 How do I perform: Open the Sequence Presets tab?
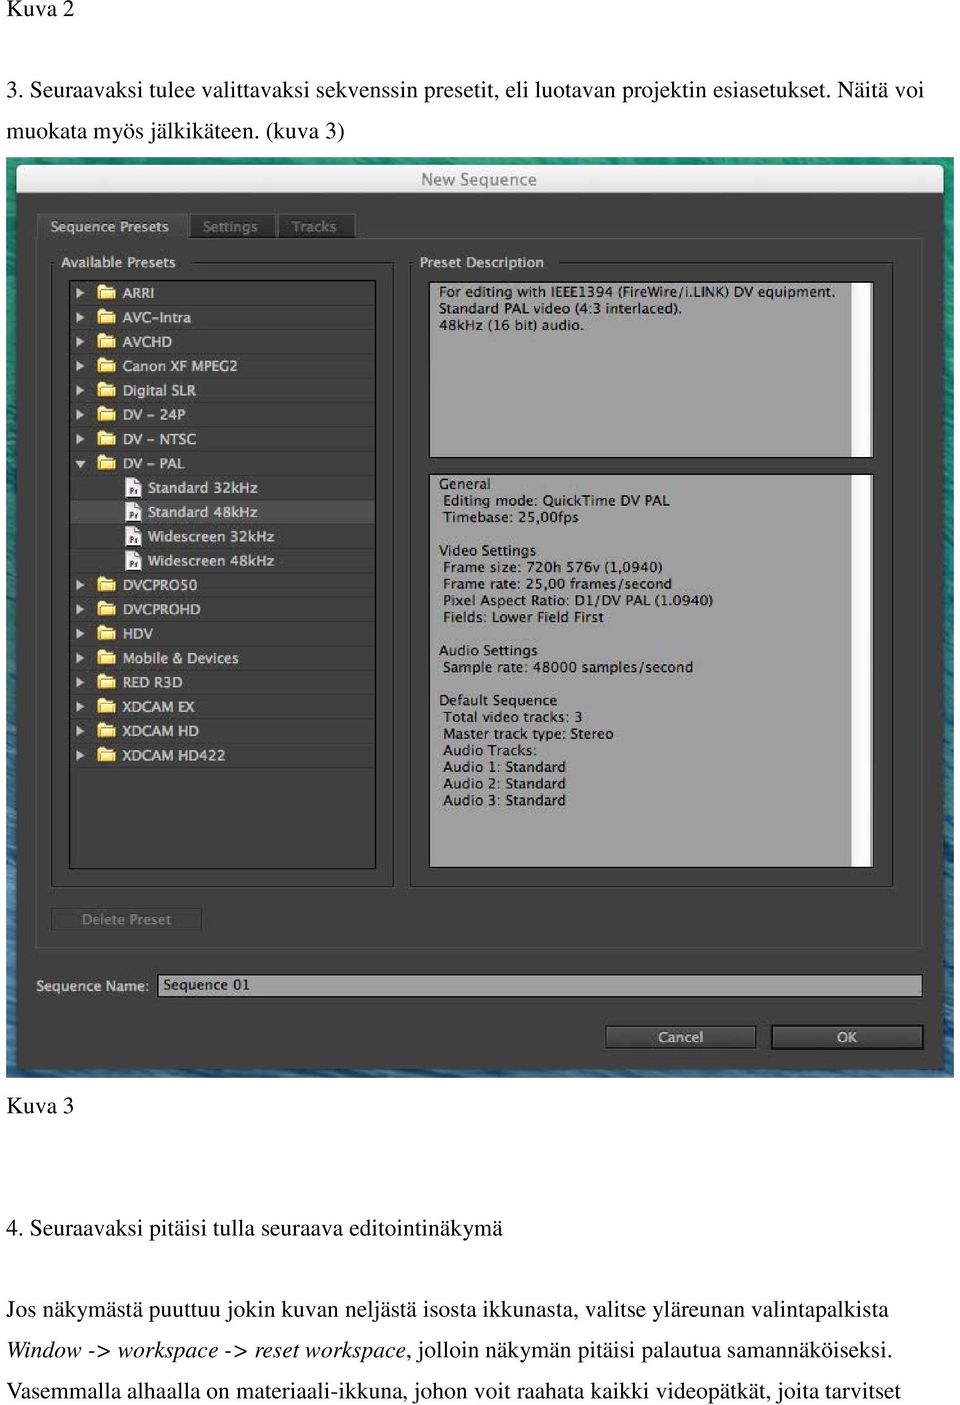(x=111, y=227)
